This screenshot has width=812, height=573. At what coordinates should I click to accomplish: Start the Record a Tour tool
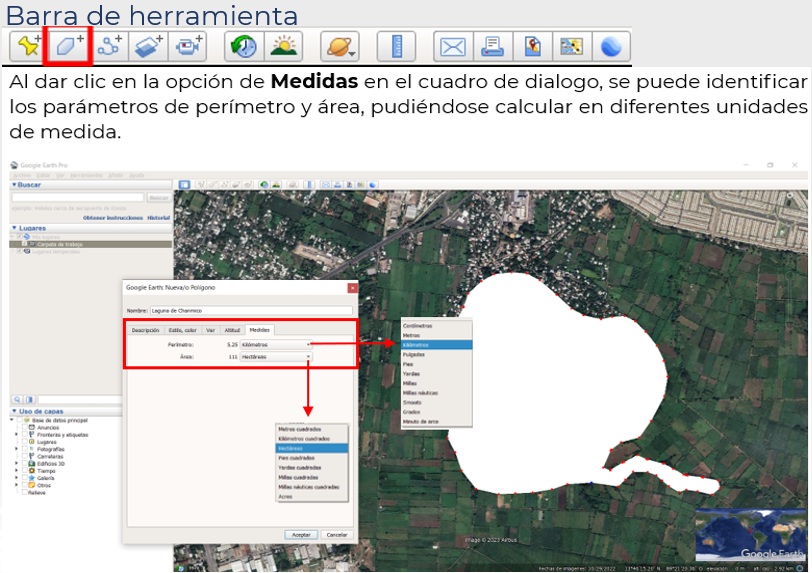point(188,46)
